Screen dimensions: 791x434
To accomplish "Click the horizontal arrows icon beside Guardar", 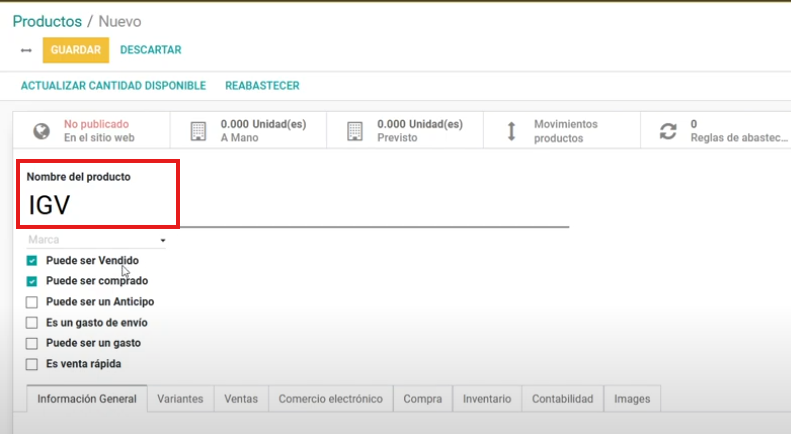I will click(x=26, y=50).
